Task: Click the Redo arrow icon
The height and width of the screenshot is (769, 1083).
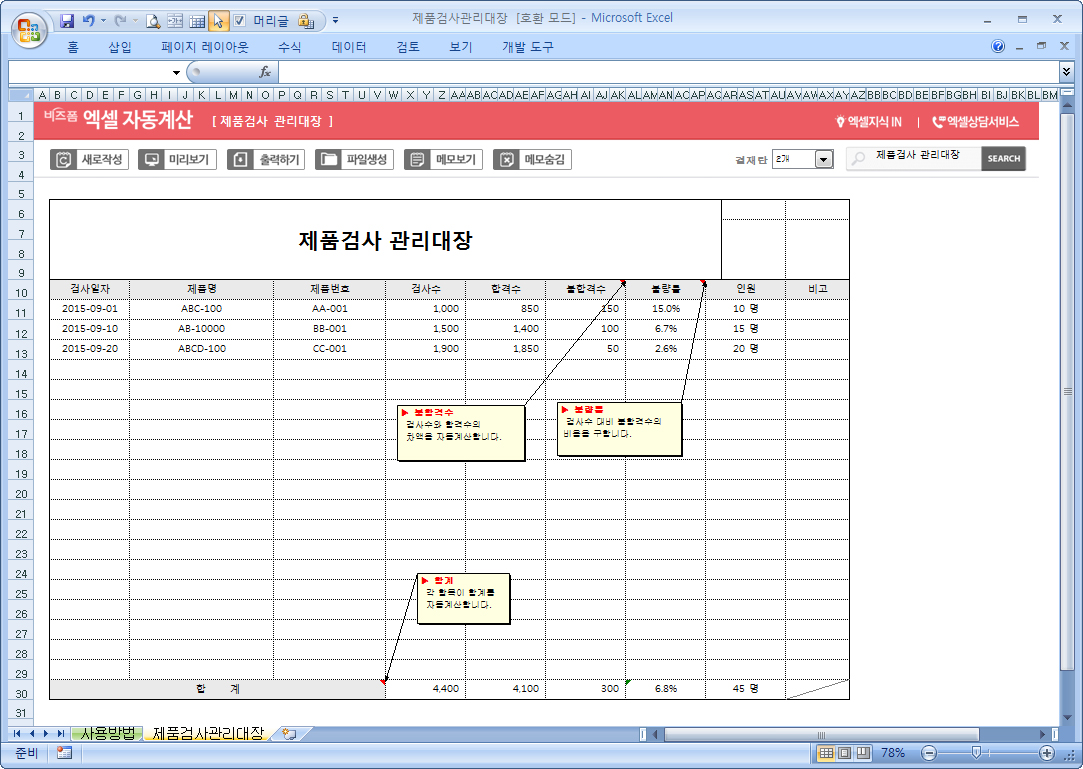Action: coord(120,21)
